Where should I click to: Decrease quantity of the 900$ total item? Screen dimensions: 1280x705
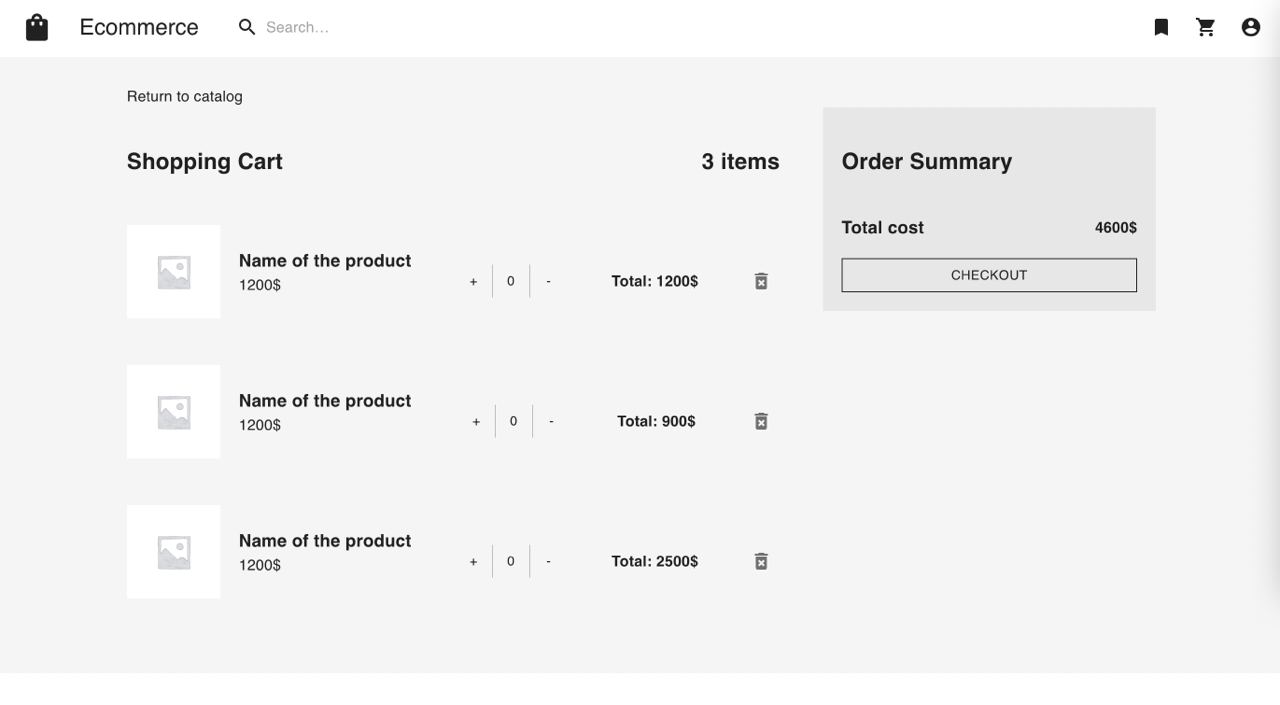point(551,422)
